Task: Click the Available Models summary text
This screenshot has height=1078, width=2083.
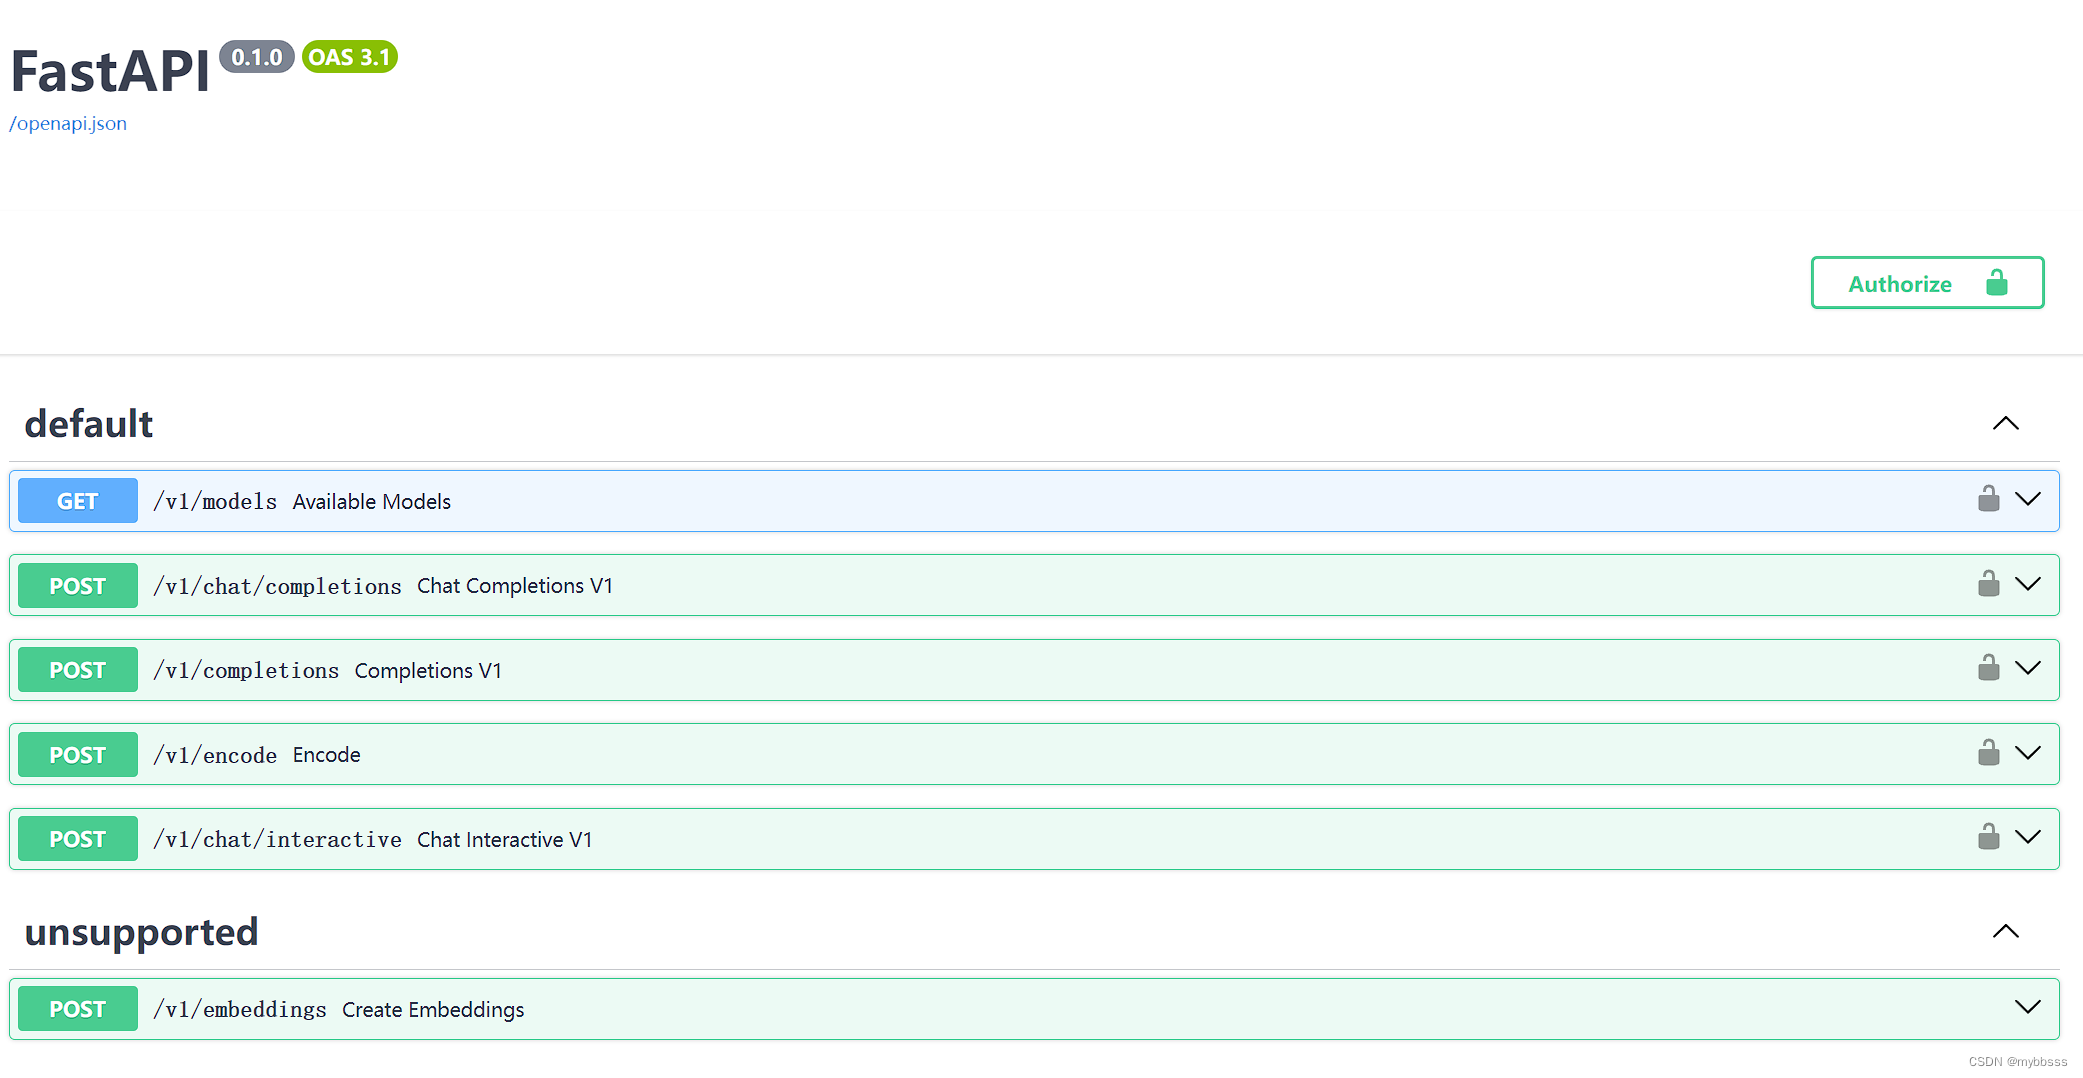Action: (x=372, y=501)
